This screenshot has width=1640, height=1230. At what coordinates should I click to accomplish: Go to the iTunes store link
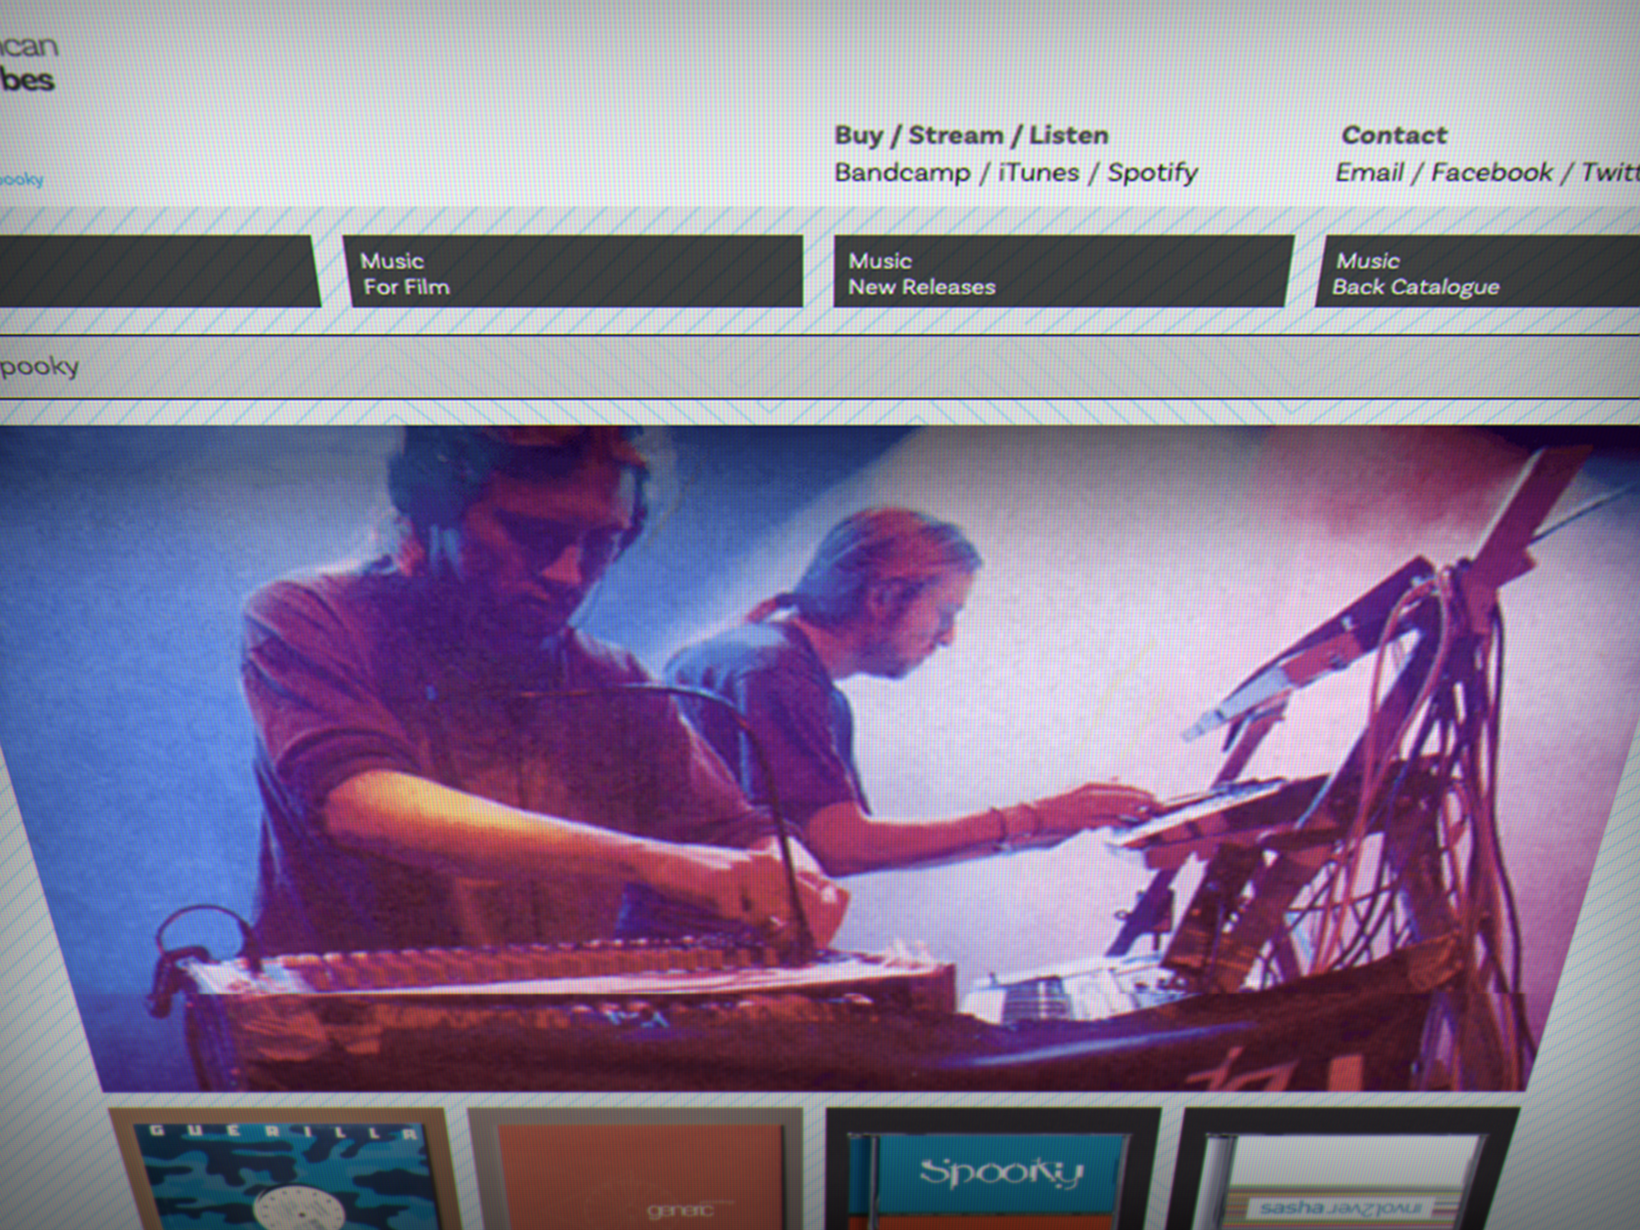[x=1039, y=173]
